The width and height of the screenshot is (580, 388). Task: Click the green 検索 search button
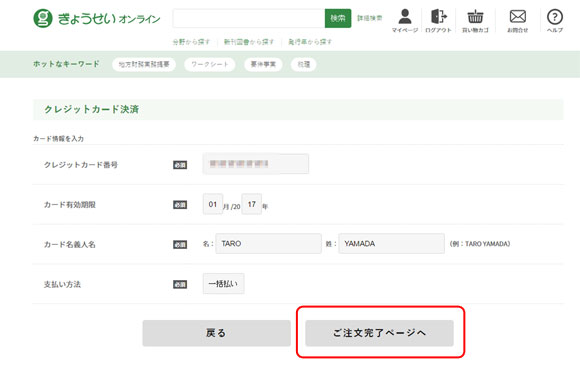coord(338,18)
